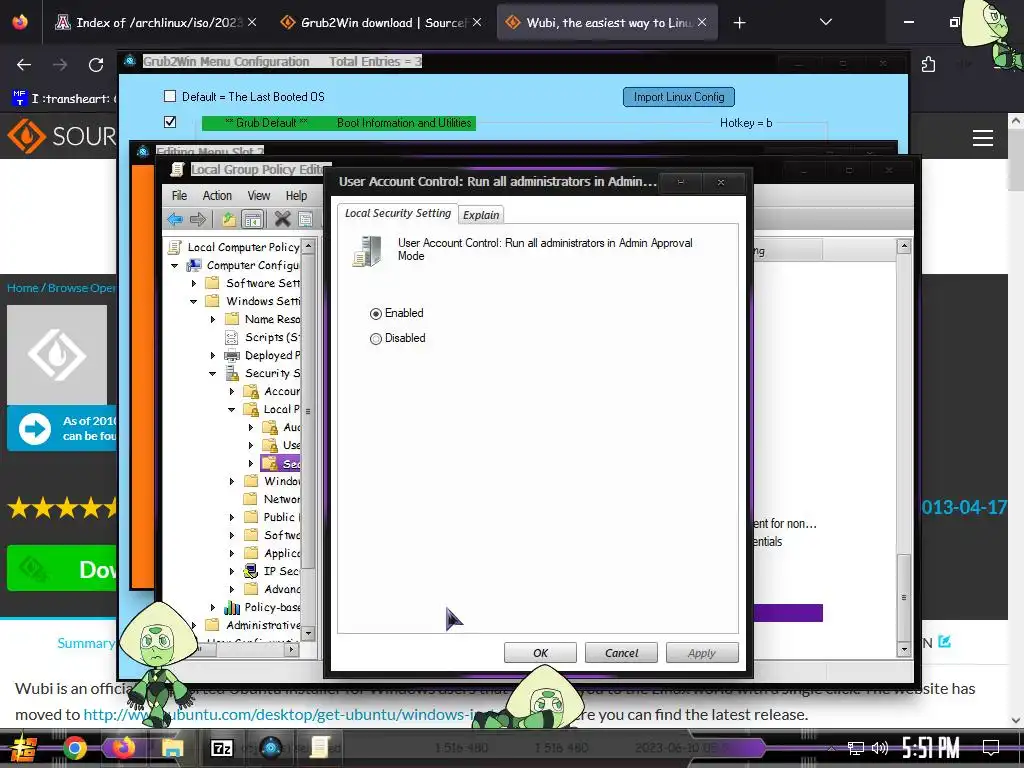The width and height of the screenshot is (1024, 768).
Task: Open Start menu from taskbar
Action: [24, 748]
